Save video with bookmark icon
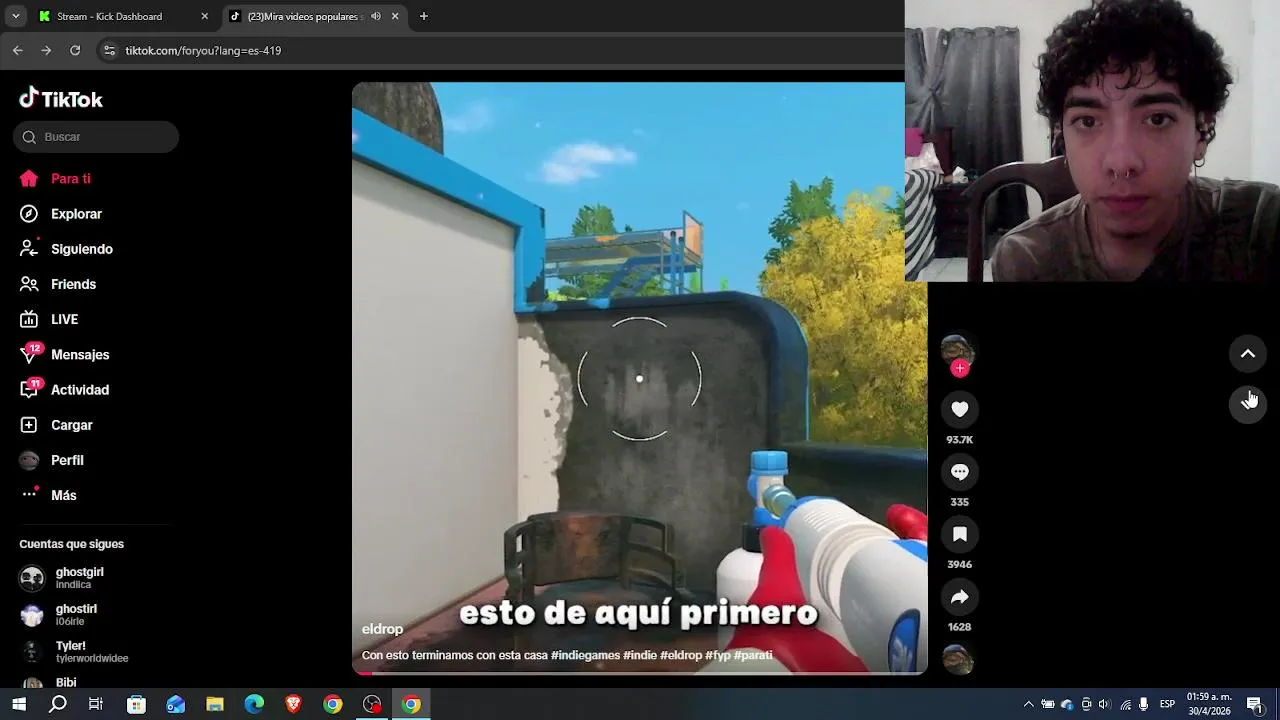 pos(959,535)
